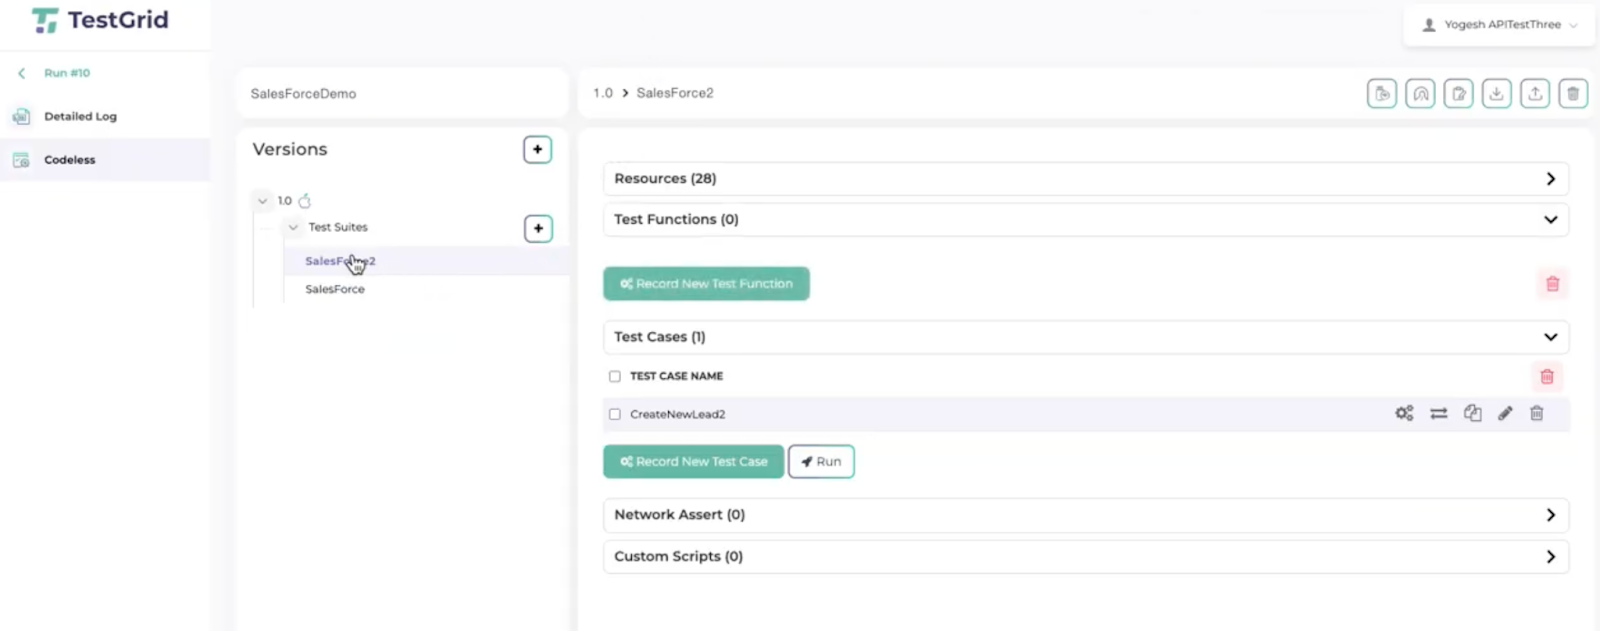Expand the Network Assert (0) section
This screenshot has width=1600, height=631.
pos(1086,515)
